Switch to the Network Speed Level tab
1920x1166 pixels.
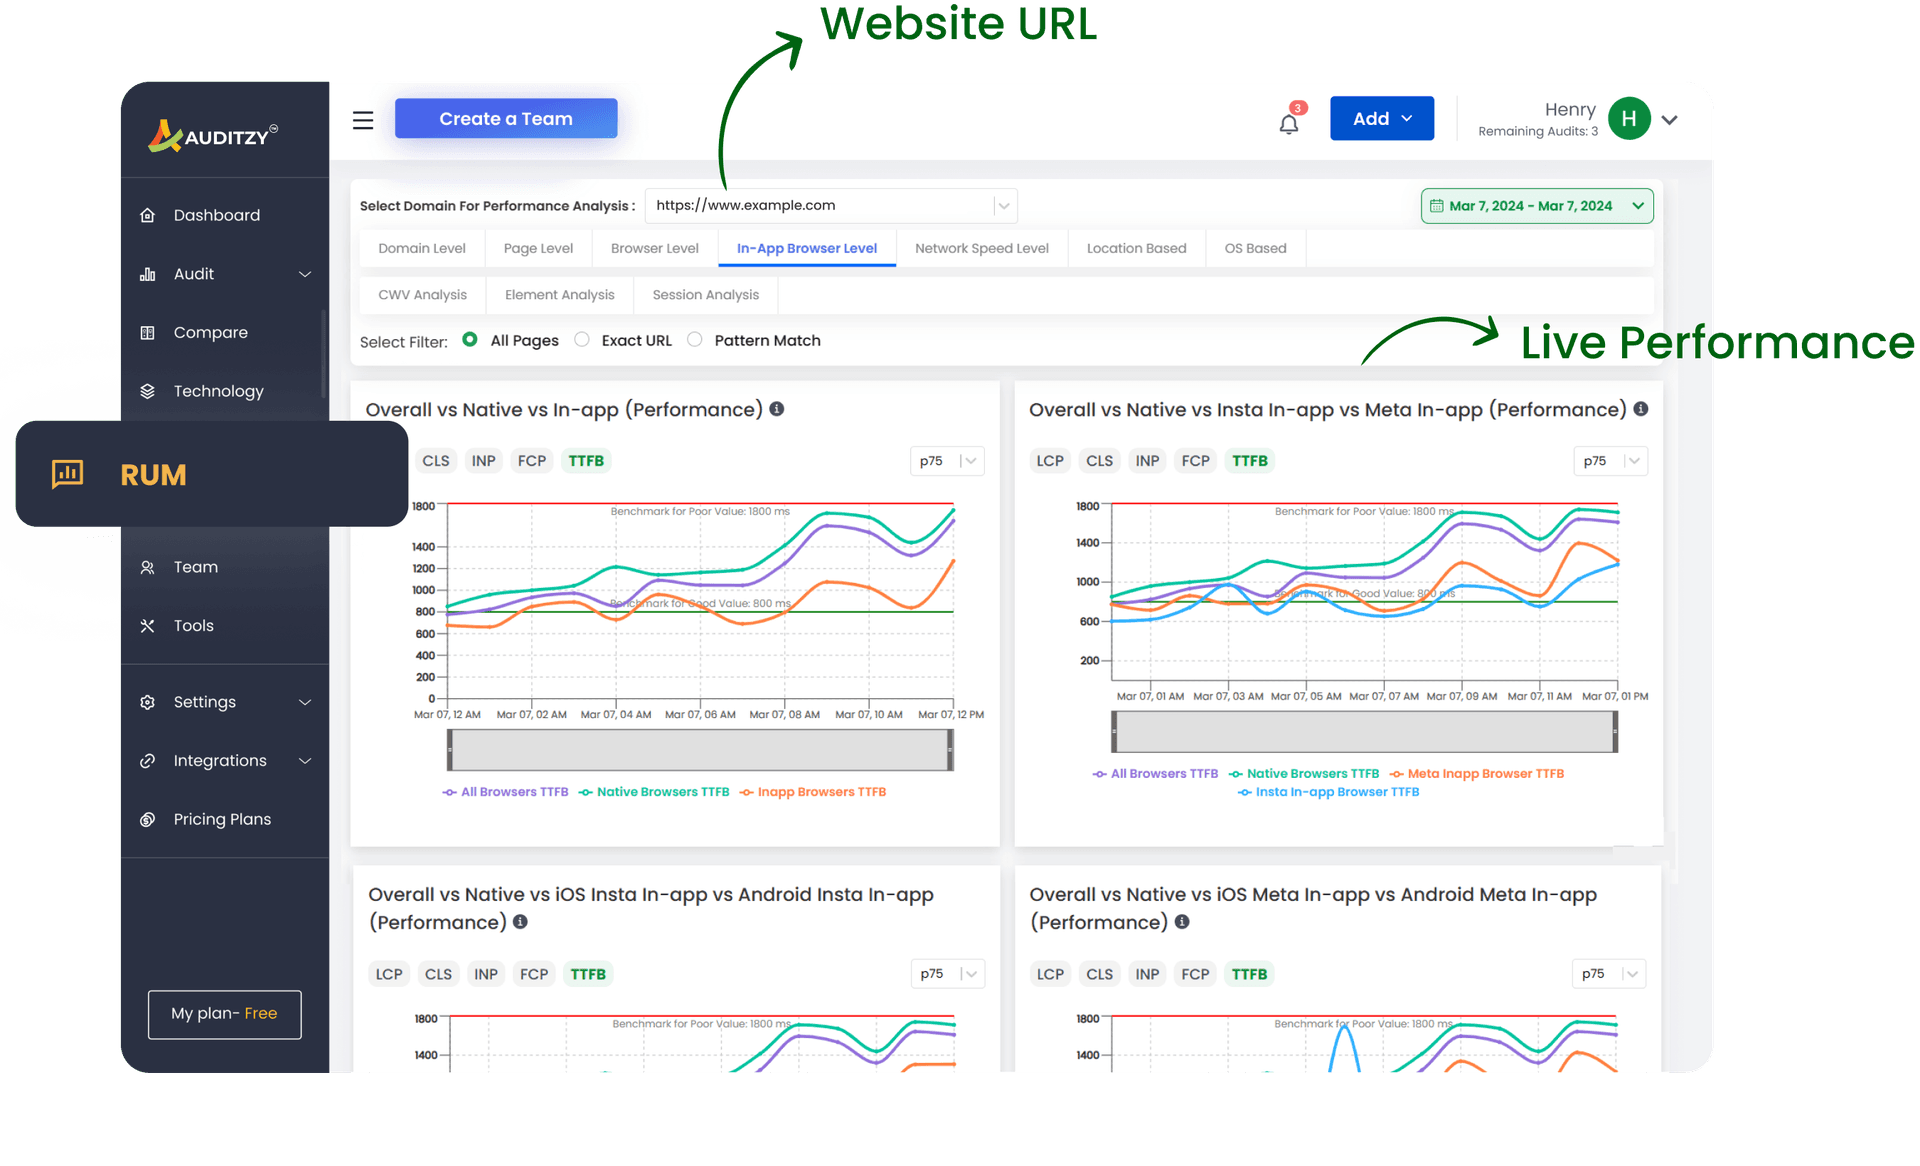981,248
